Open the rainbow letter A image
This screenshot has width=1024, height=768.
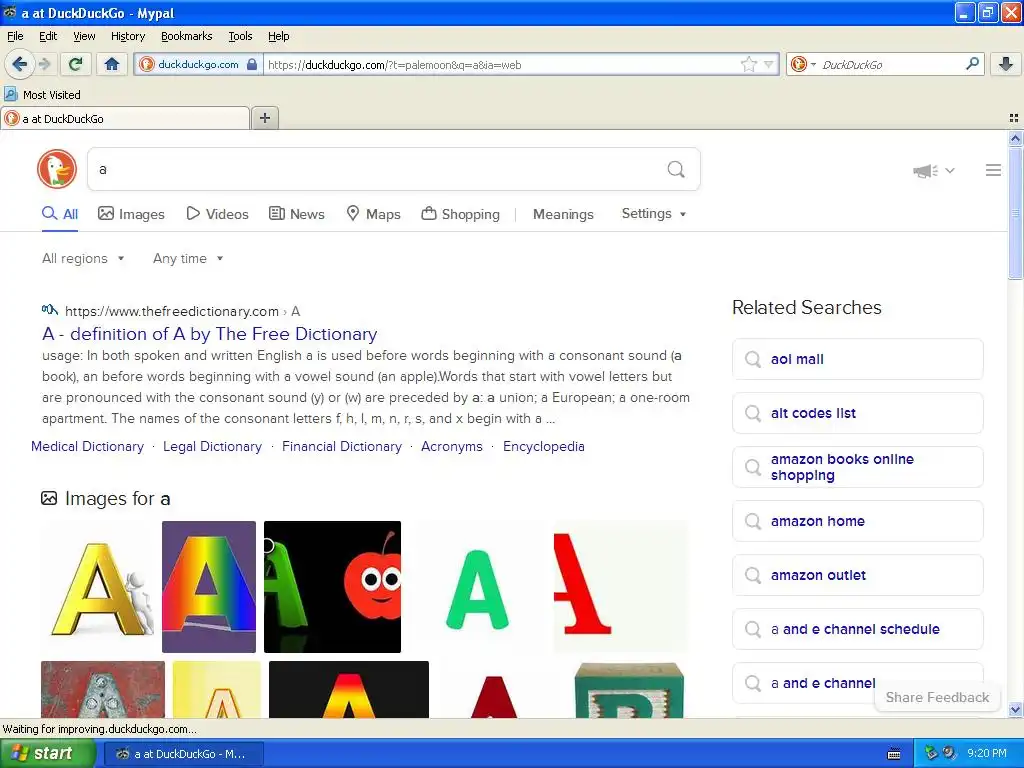tap(208, 586)
